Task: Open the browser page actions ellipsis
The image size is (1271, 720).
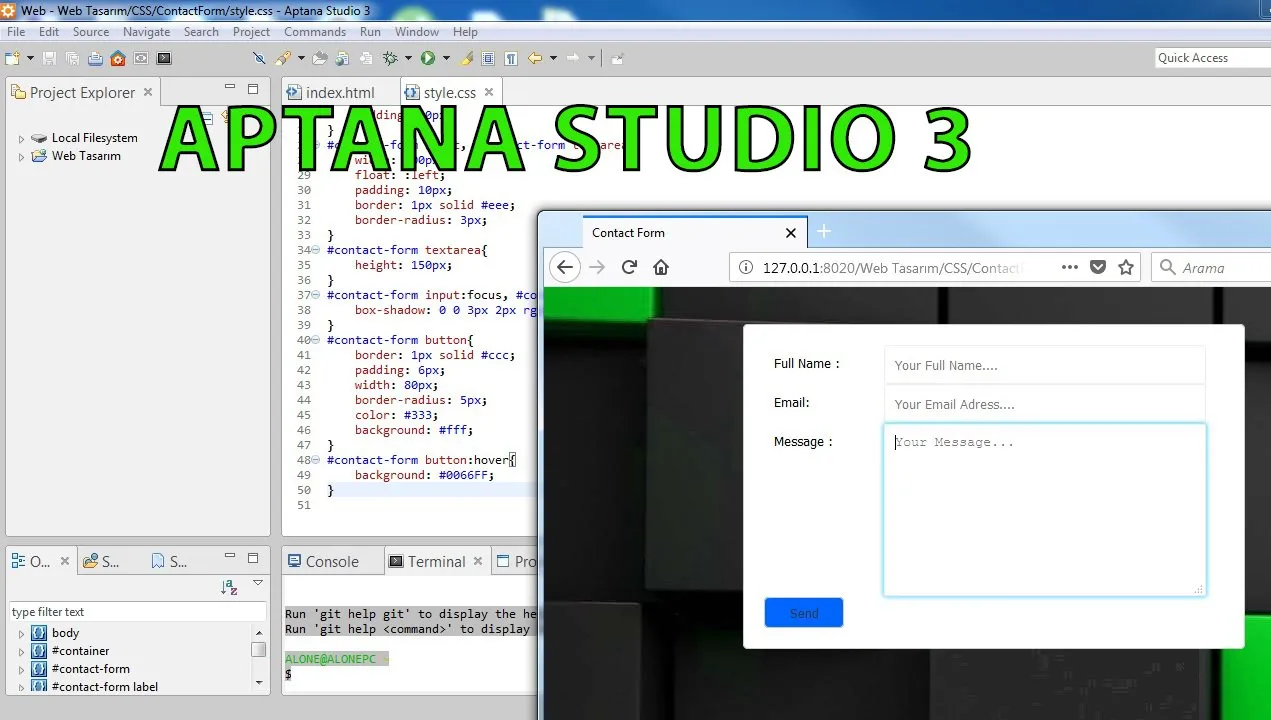Action: tap(1070, 267)
